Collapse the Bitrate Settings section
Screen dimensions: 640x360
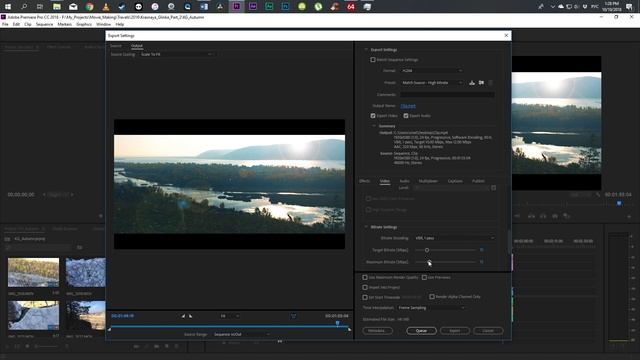tap(366, 227)
